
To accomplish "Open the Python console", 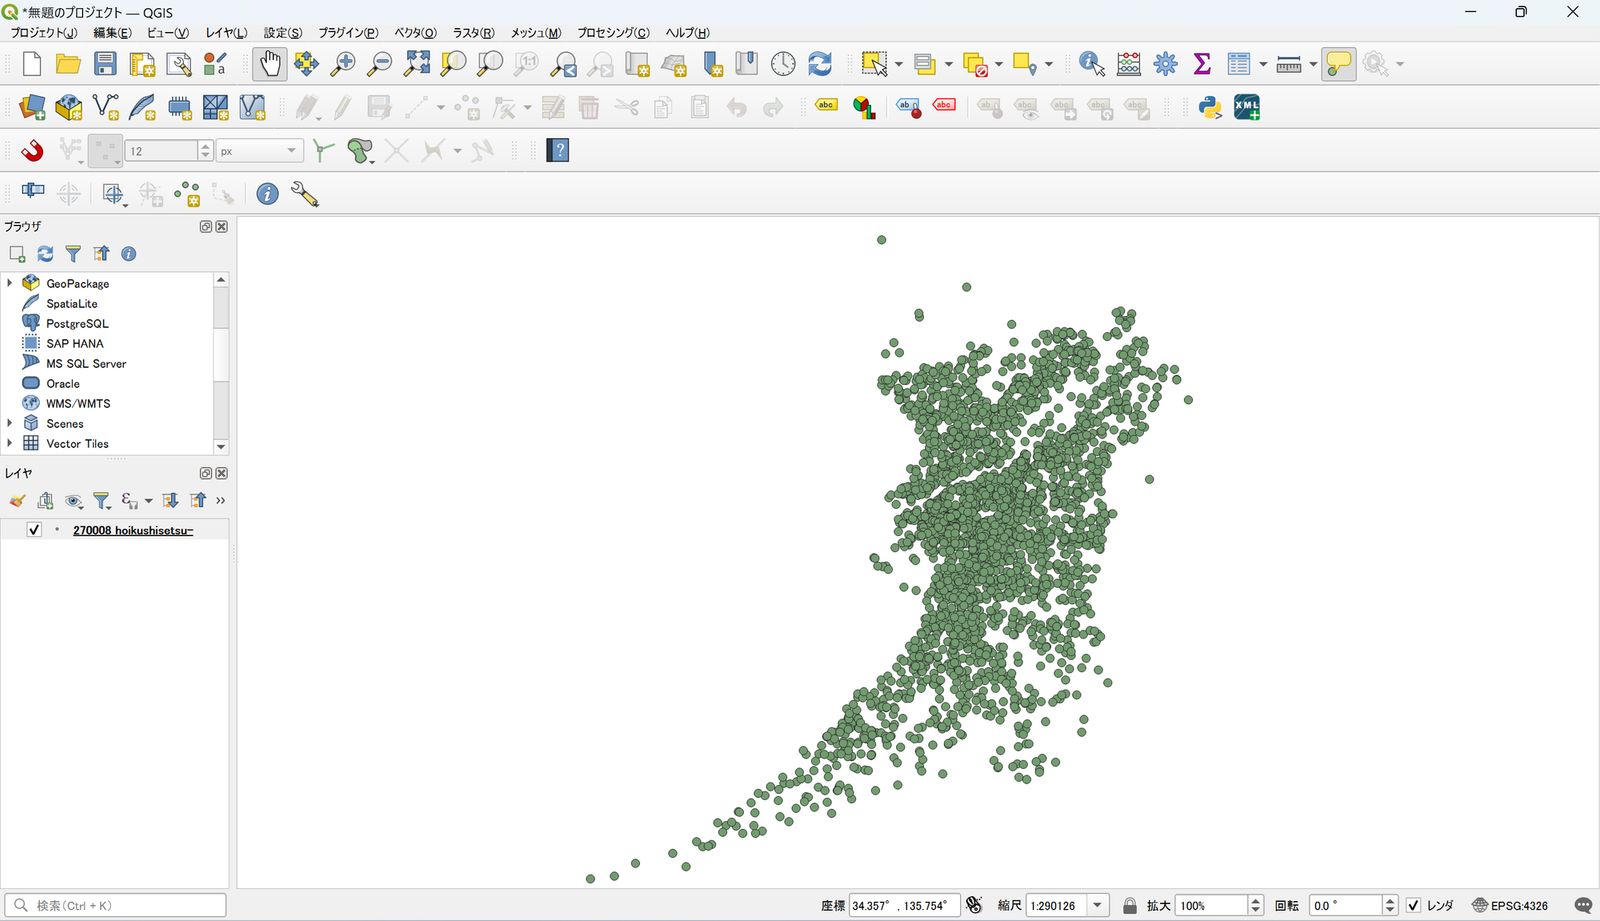I will (x=1210, y=107).
